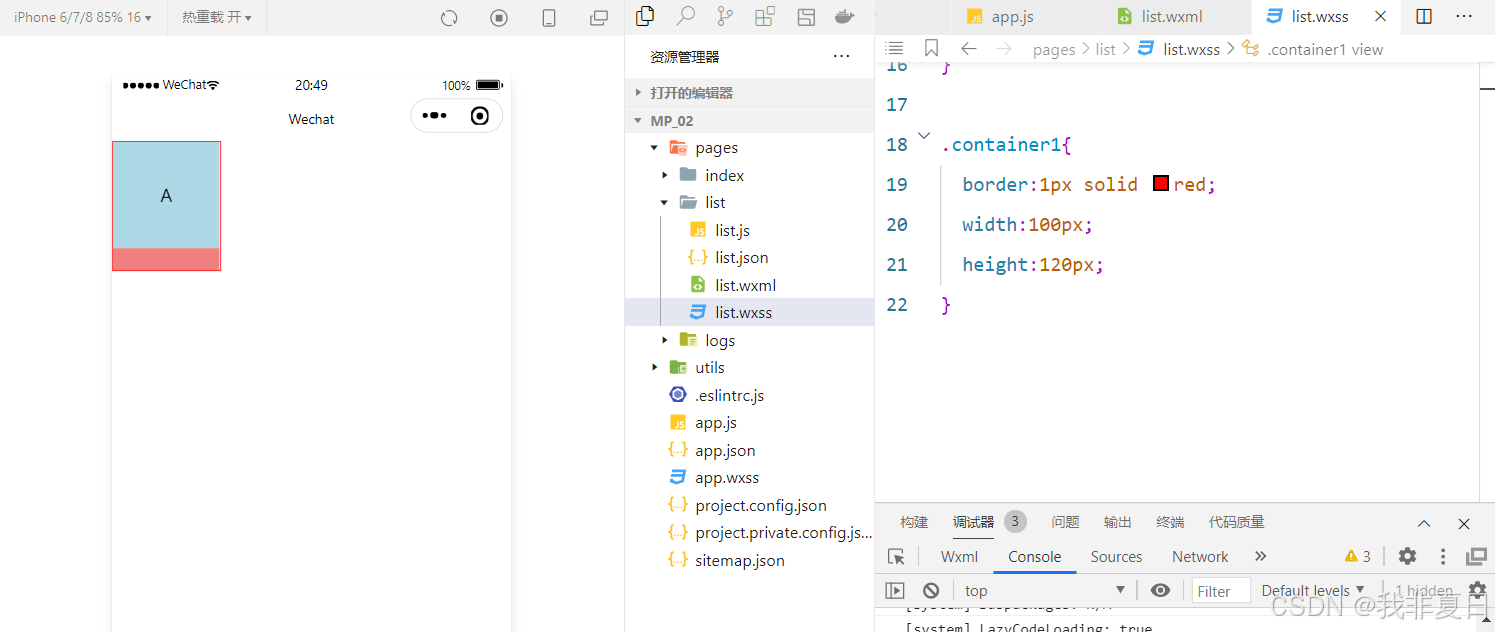1495x632 pixels.
Task: Click the bookmark icon in breadcrumb bar
Action: [x=931, y=48]
